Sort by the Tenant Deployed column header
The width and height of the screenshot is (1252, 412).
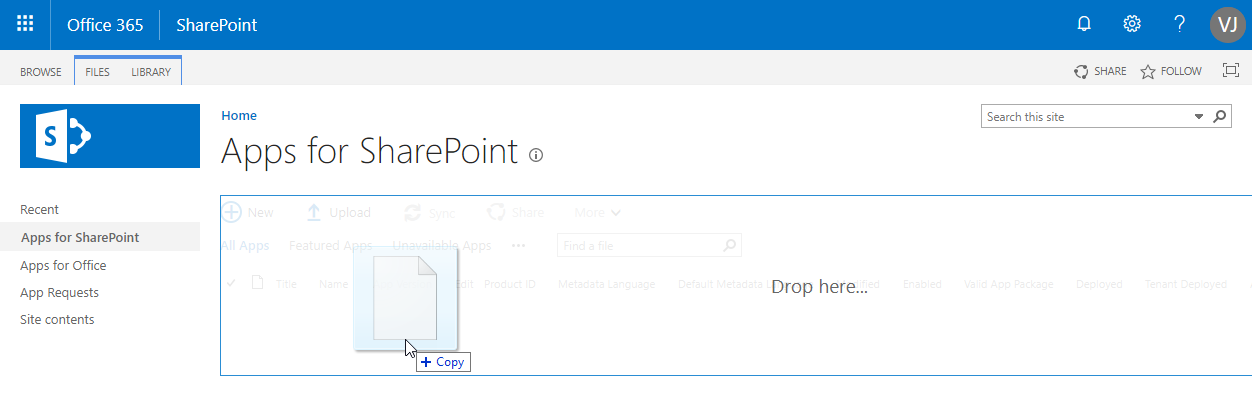(x=1185, y=284)
